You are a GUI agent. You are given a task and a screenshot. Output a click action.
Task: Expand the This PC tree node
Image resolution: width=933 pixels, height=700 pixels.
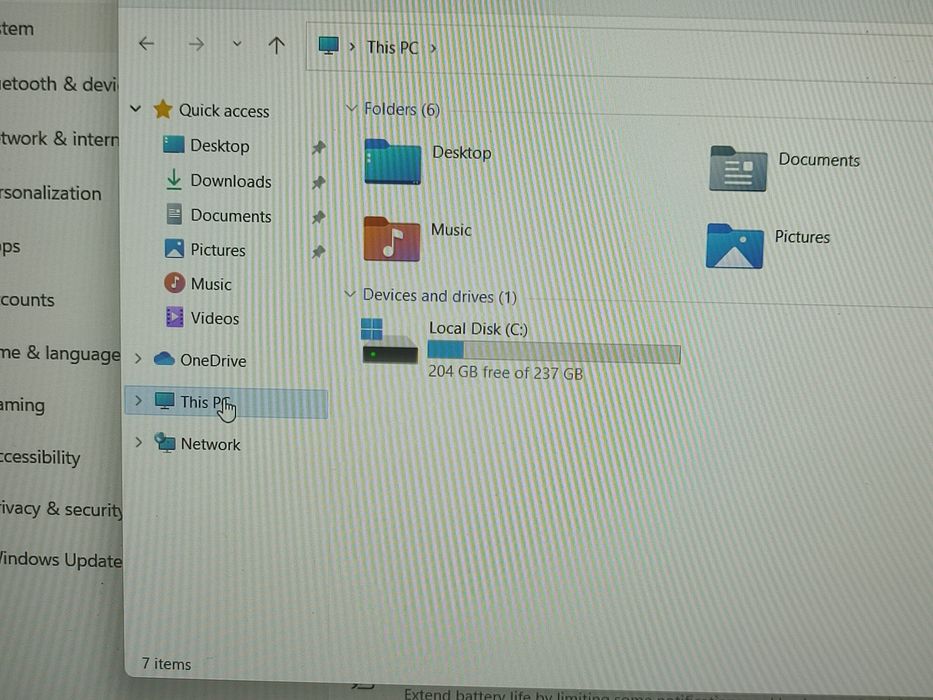point(138,401)
